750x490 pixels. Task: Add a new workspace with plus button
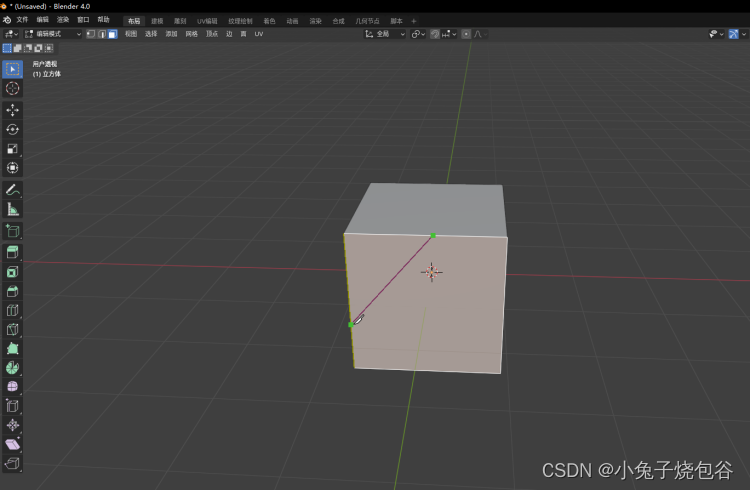tap(414, 21)
